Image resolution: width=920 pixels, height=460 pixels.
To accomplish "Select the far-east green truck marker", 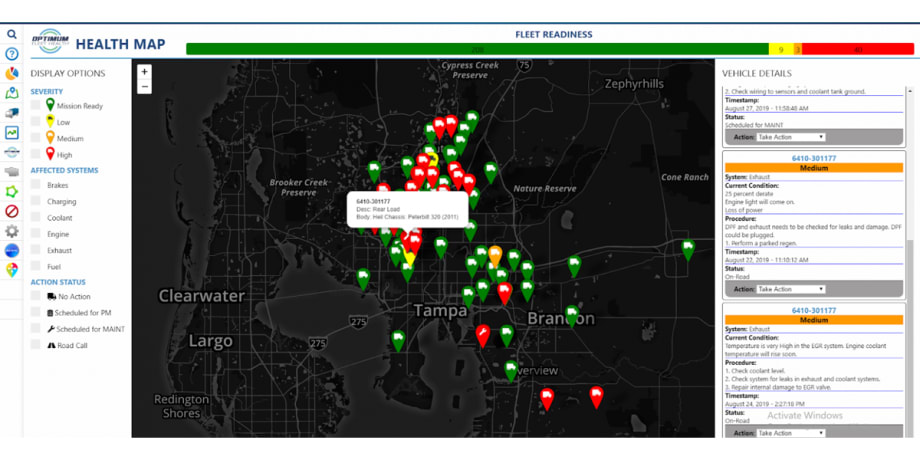I will coord(688,251).
